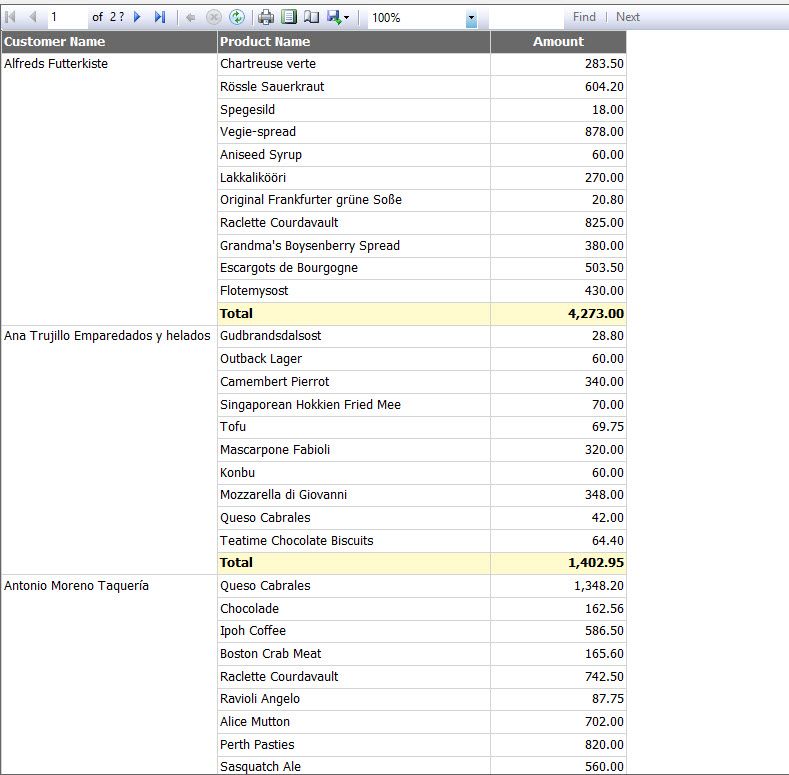The height and width of the screenshot is (775, 789).
Task: Click the Aniseed Syrup product cell
Action: (x=354, y=155)
